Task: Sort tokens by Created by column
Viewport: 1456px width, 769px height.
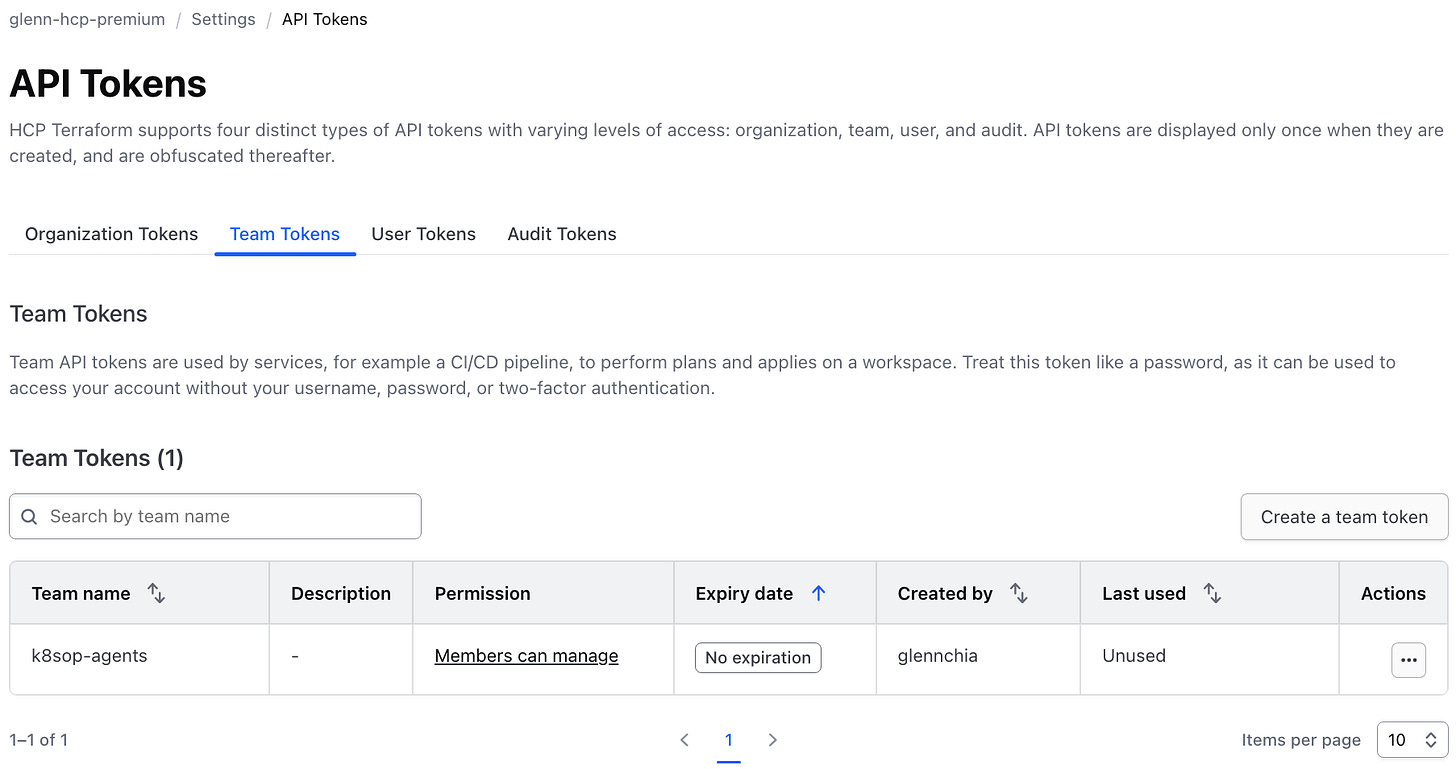Action: [1019, 592]
